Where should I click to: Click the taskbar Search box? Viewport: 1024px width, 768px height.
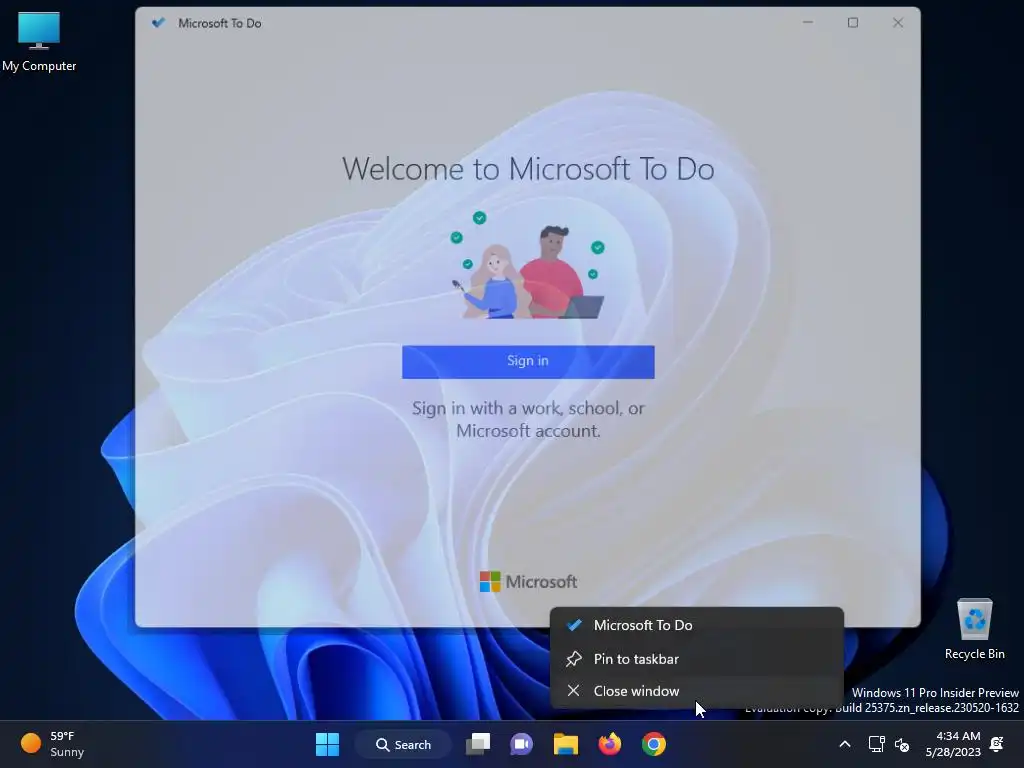(403, 744)
